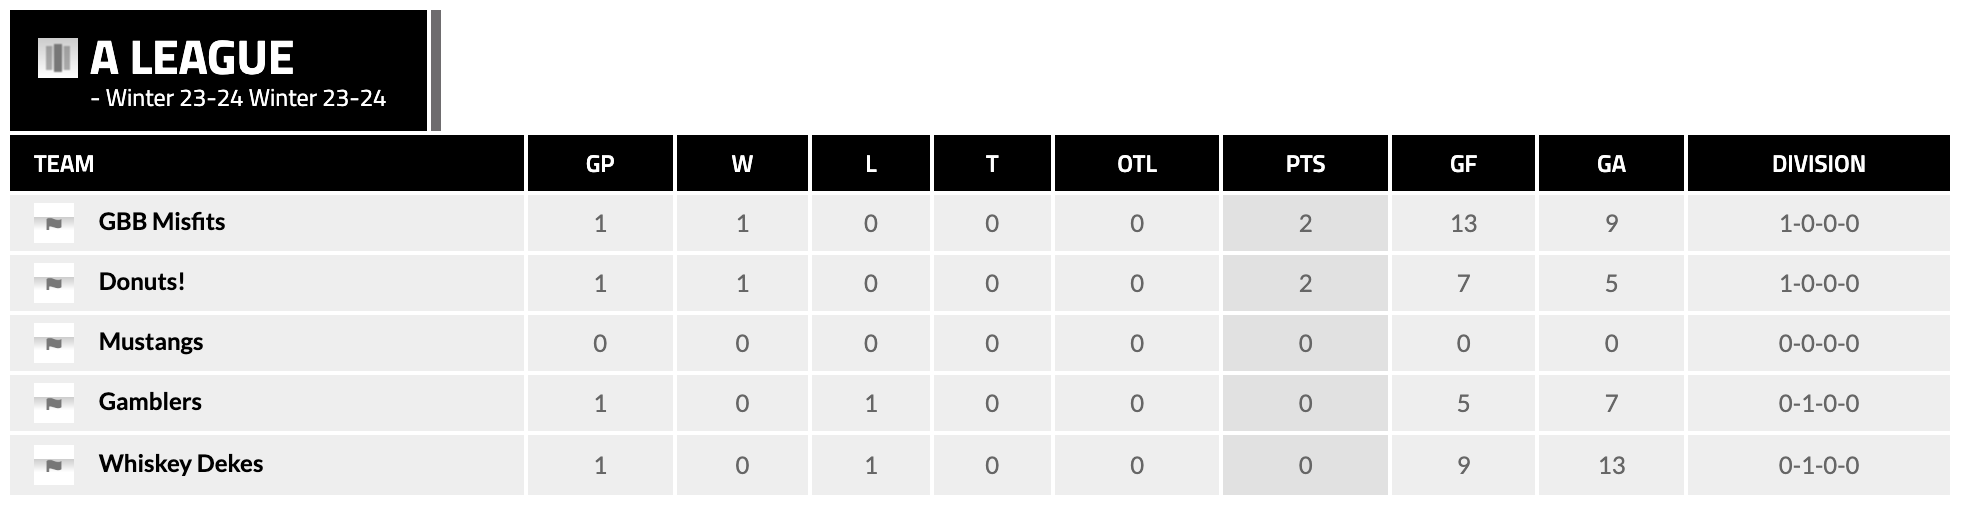Select the Mustangs team name

[151, 342]
